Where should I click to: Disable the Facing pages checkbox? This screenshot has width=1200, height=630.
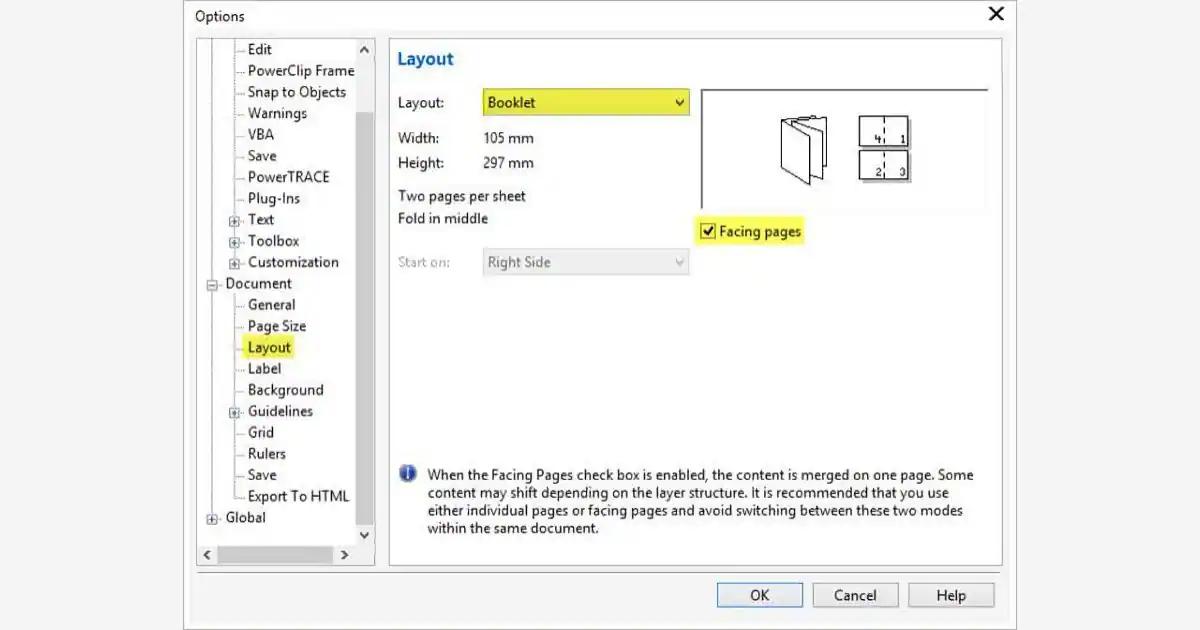pyautogui.click(x=708, y=232)
